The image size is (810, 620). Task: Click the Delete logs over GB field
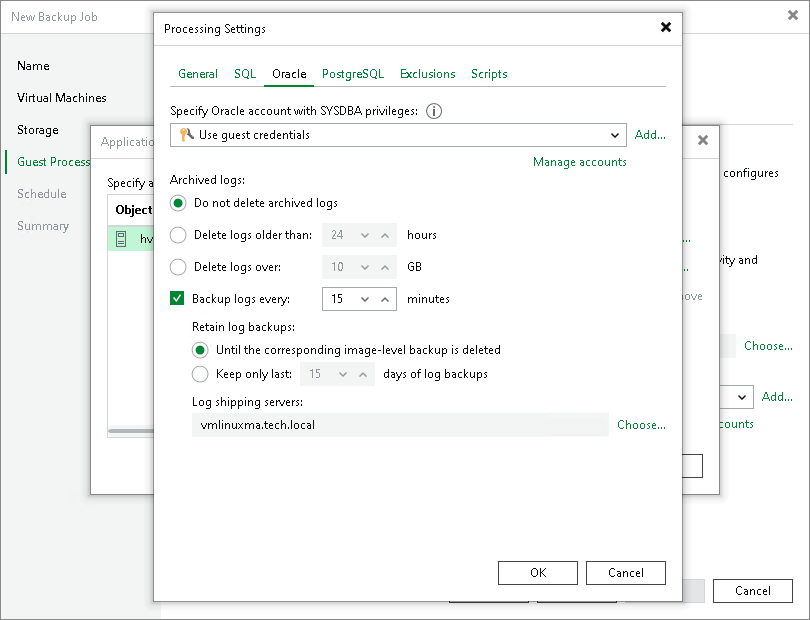pos(359,267)
